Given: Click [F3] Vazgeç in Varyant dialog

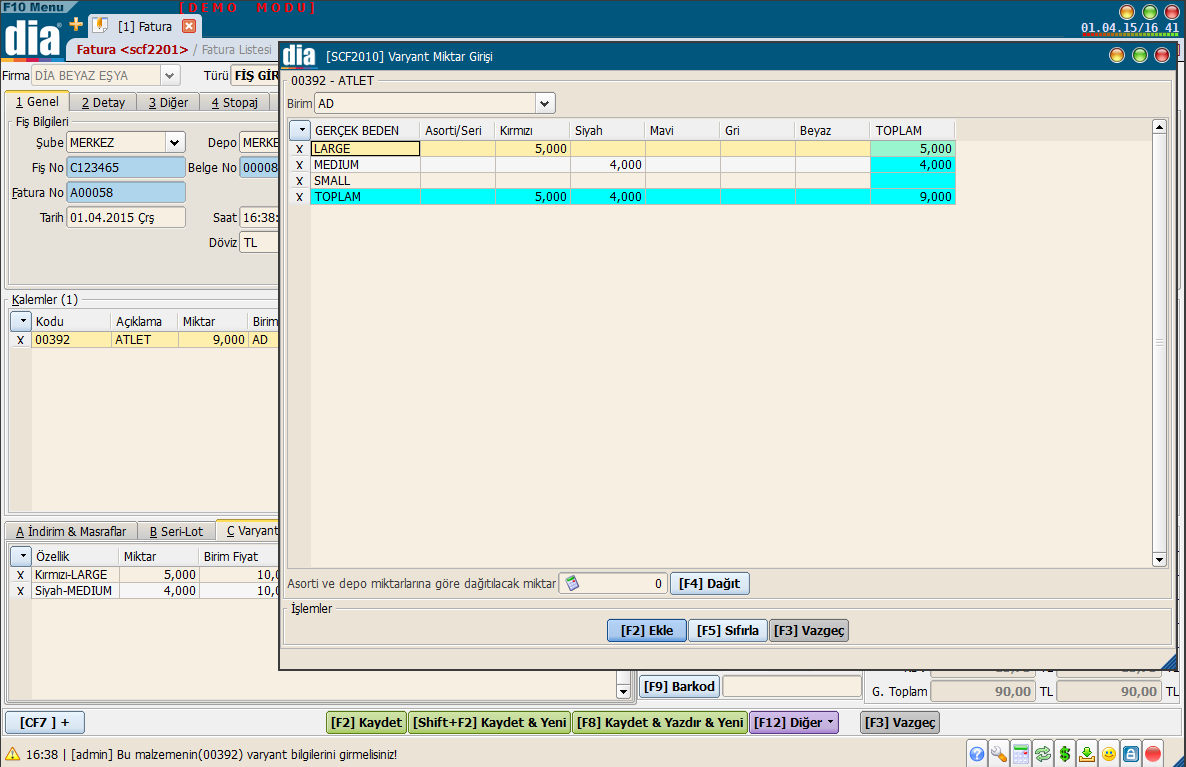Looking at the screenshot, I should (809, 630).
